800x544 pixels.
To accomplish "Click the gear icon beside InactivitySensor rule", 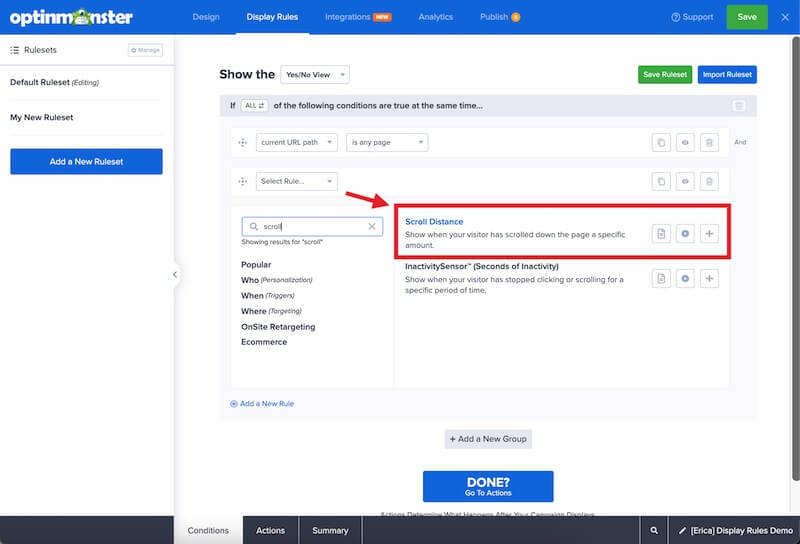I will coord(685,278).
